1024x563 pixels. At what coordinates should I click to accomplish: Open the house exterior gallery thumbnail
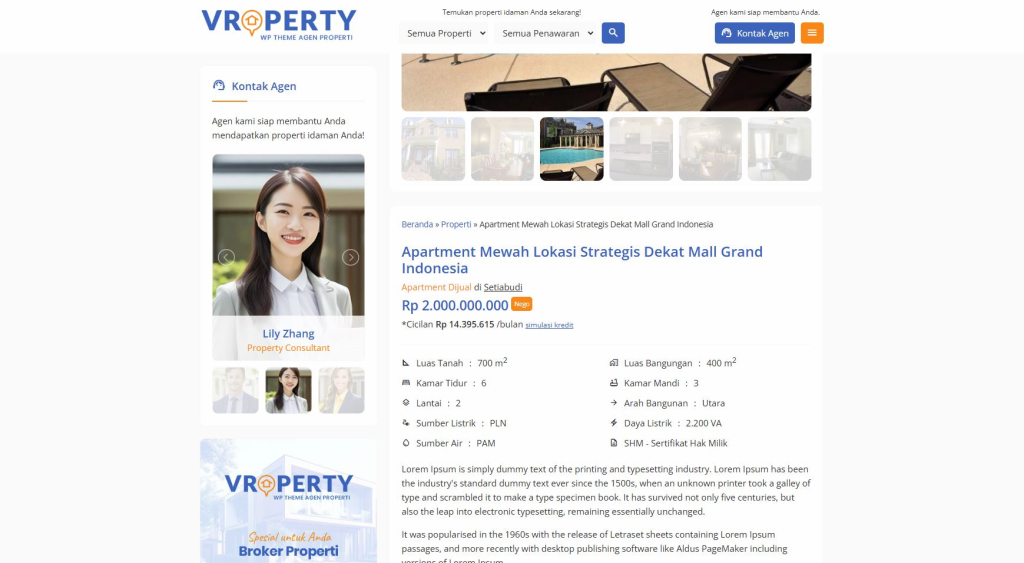point(433,149)
